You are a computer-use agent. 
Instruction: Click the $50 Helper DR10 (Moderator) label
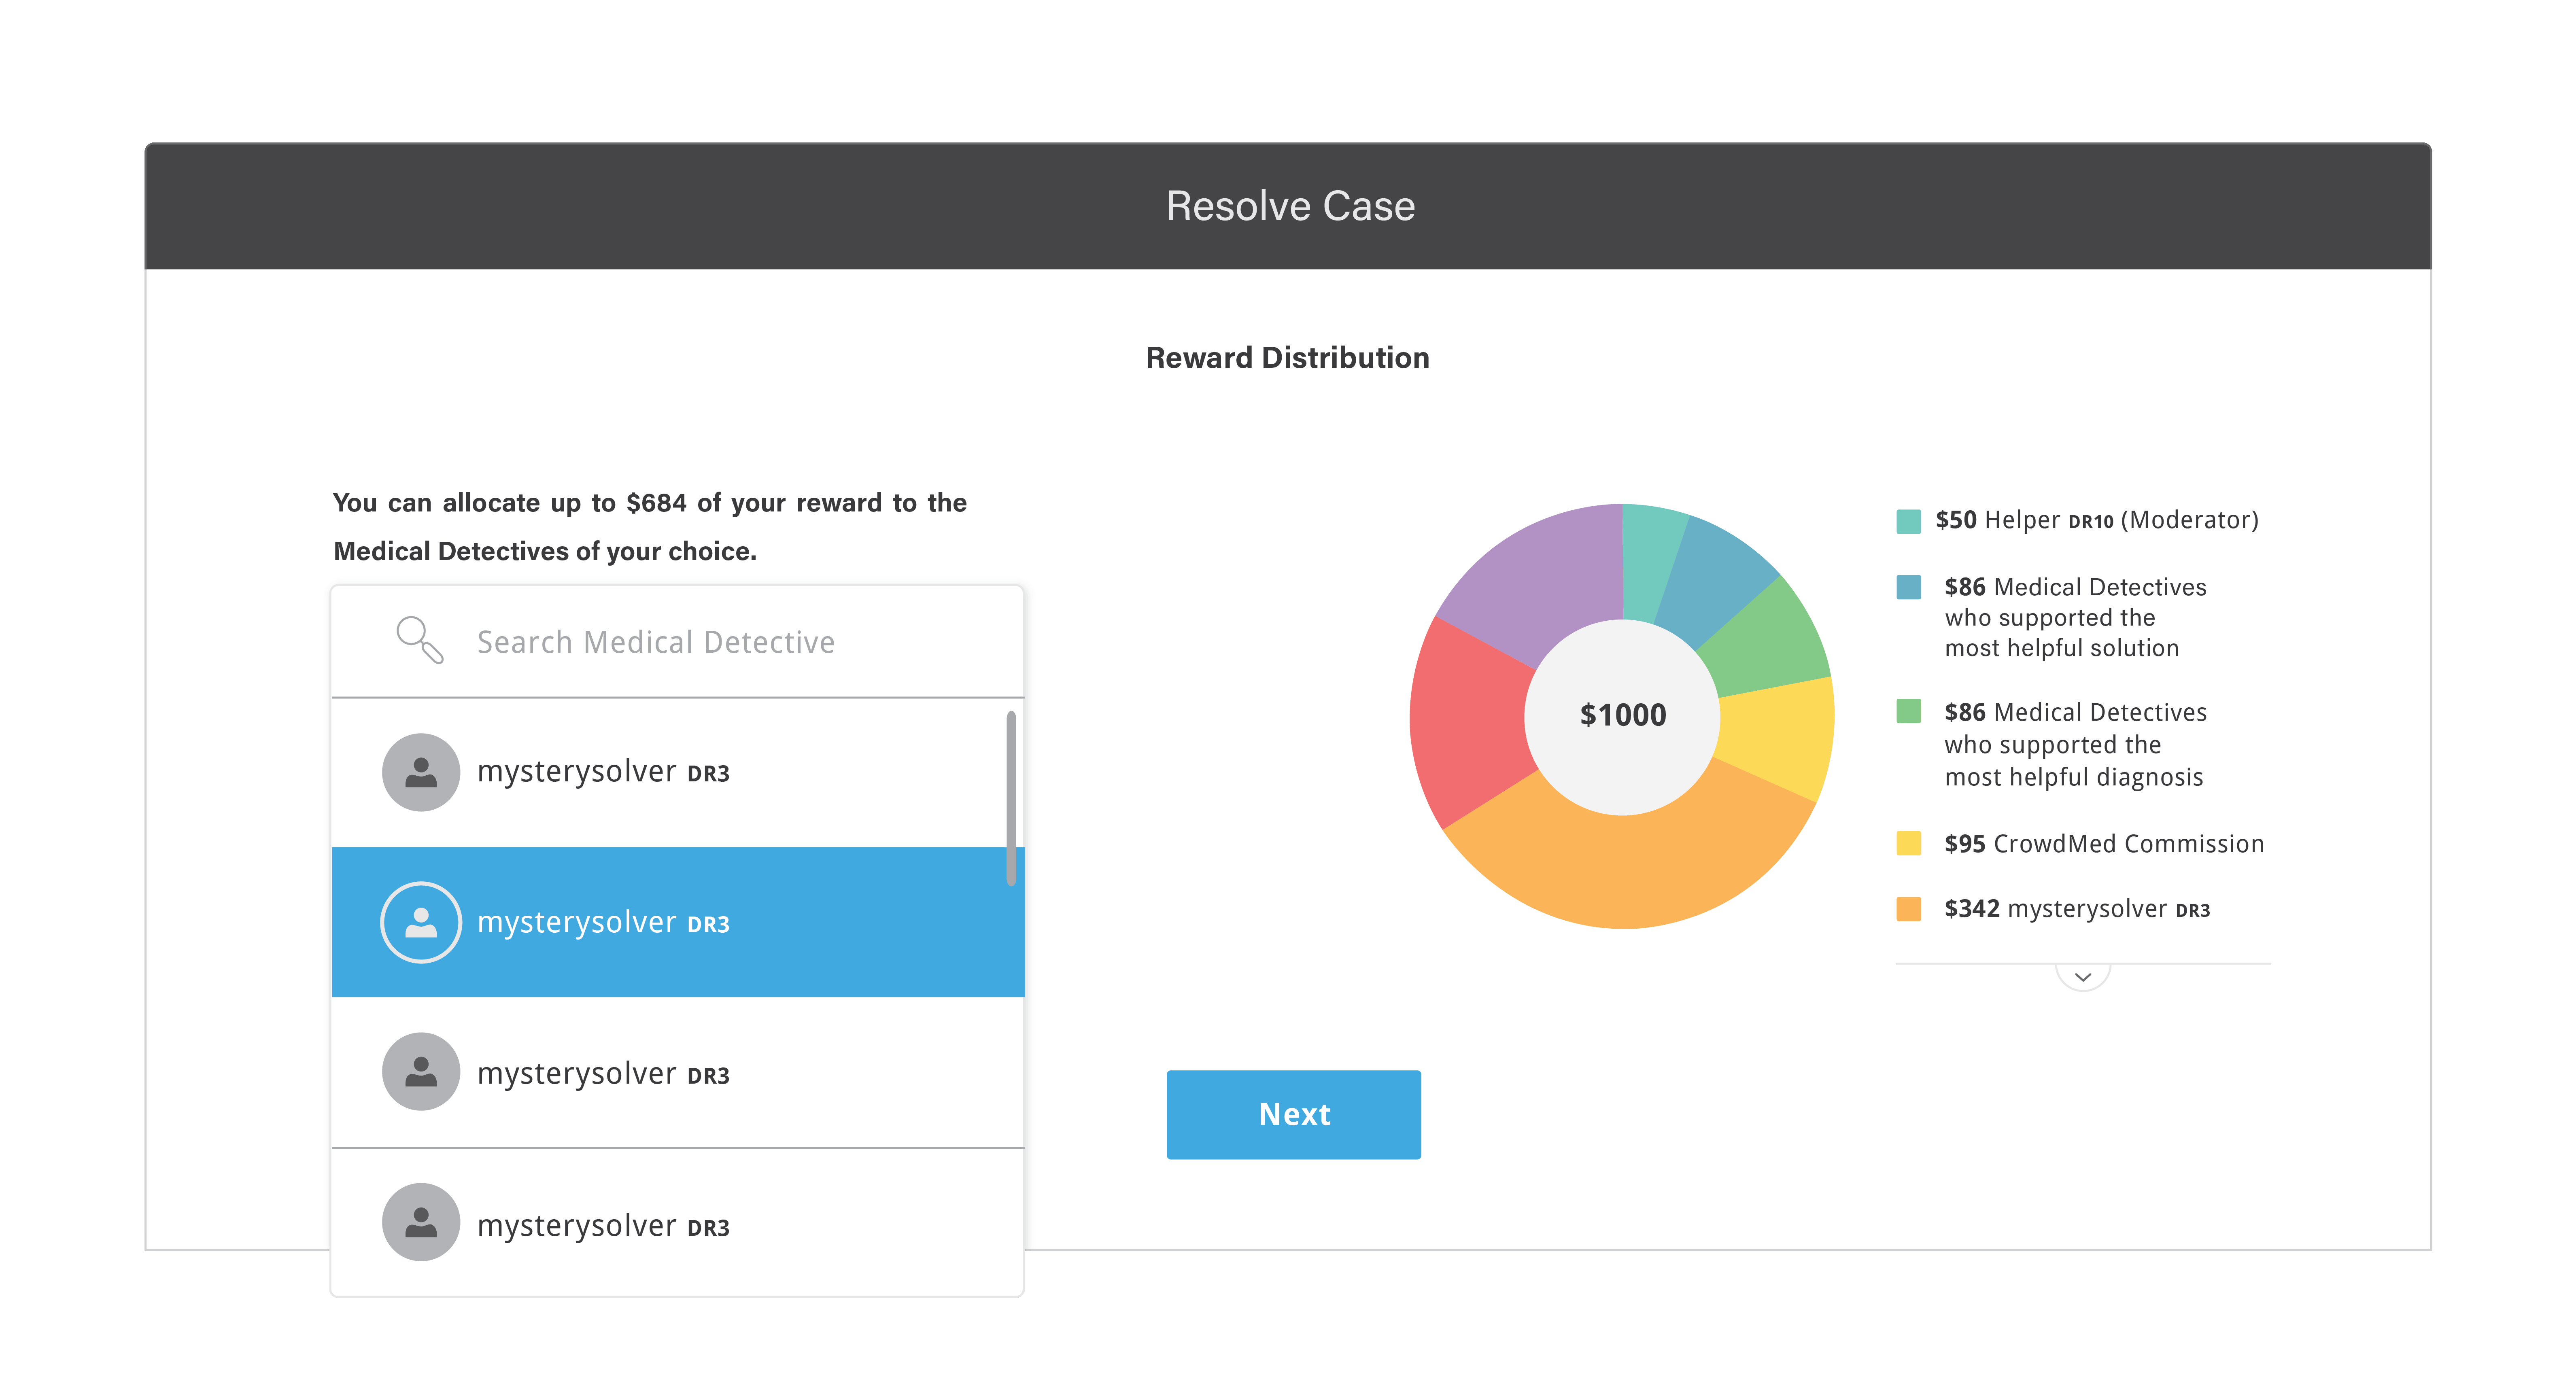pos(2097,520)
